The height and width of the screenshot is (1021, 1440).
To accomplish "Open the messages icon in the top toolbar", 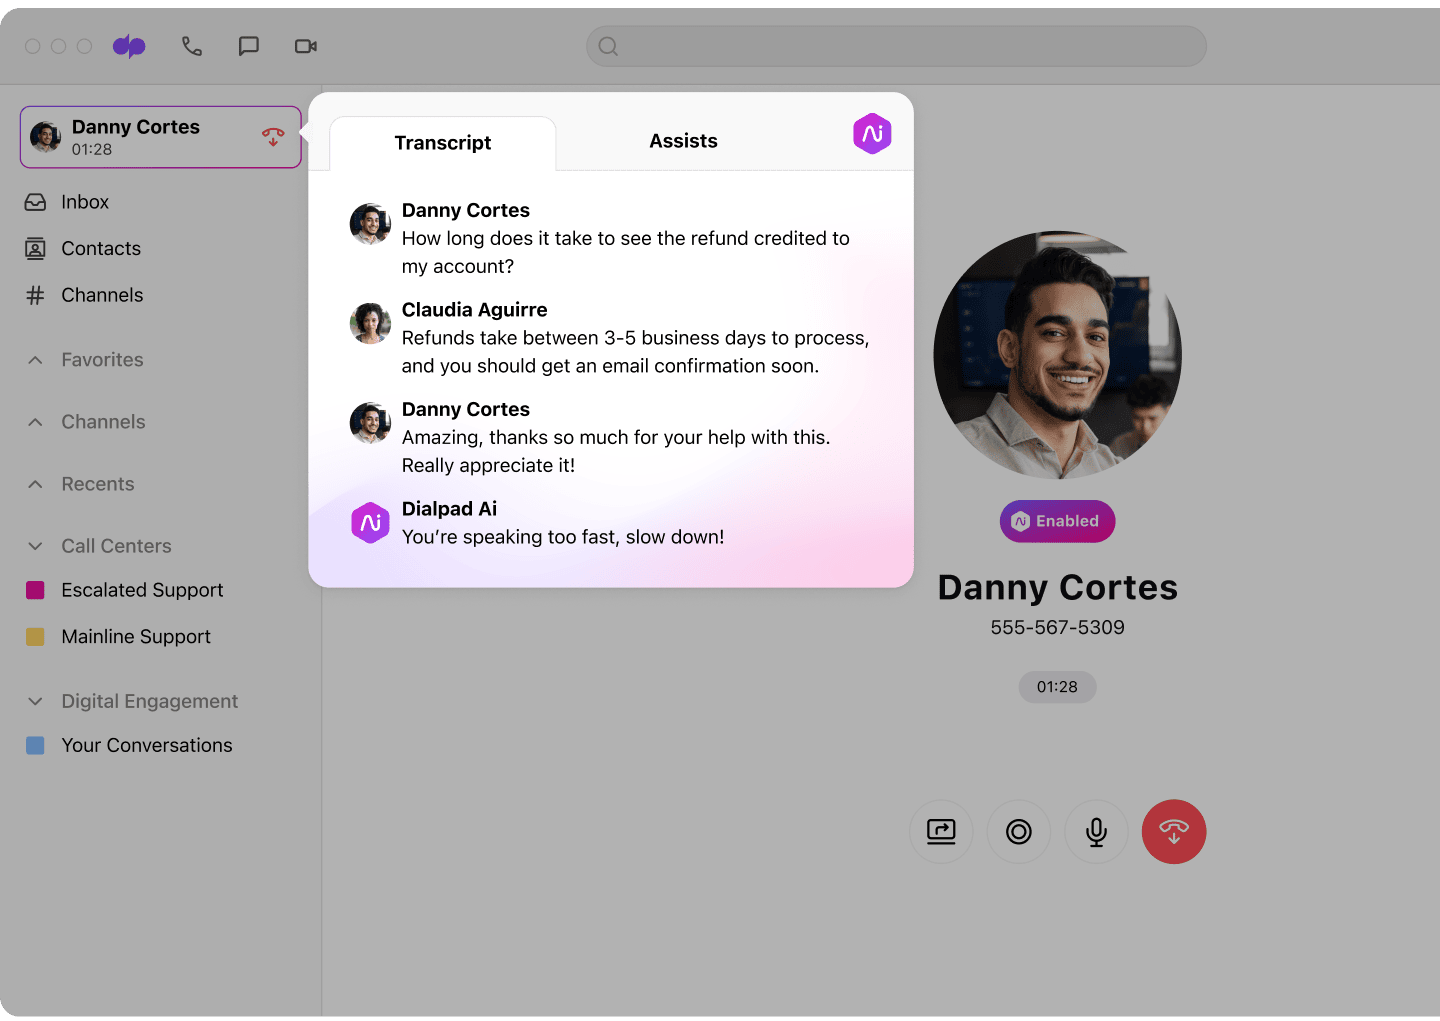I will coord(248,46).
